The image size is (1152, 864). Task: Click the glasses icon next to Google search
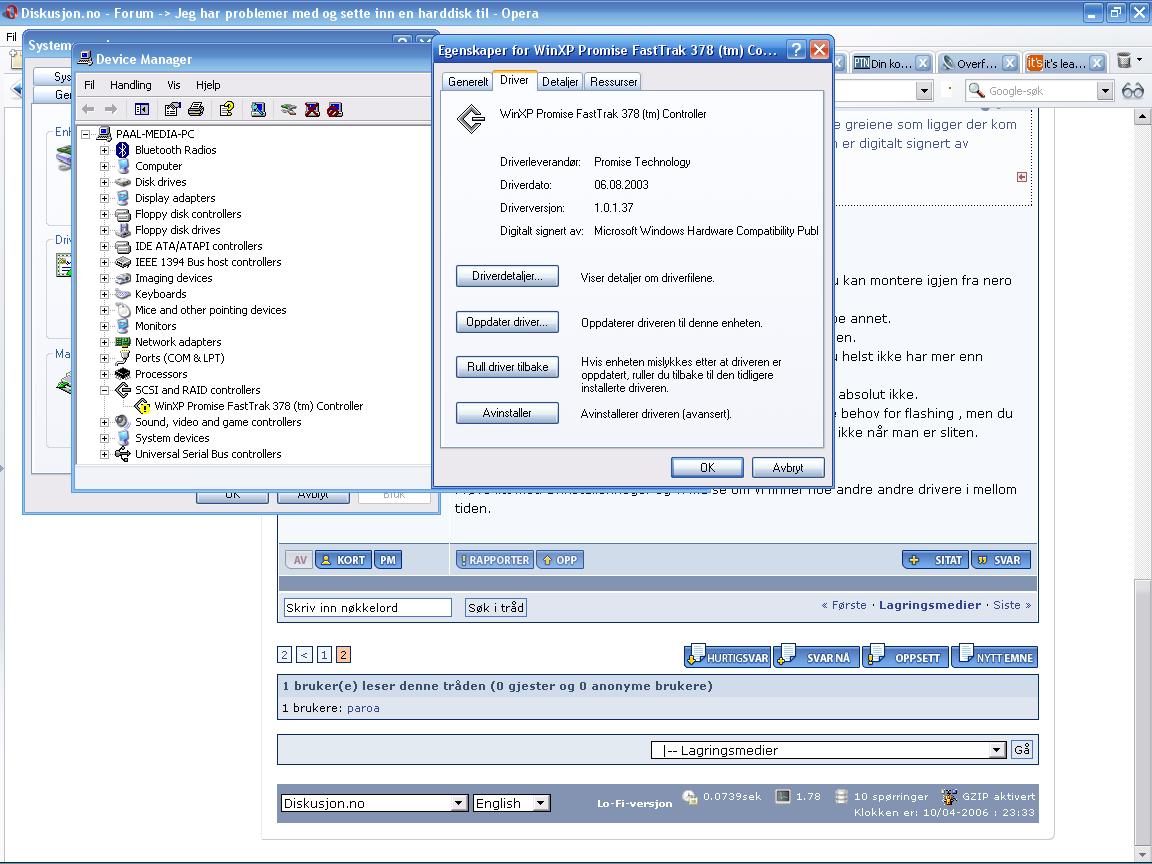(x=1133, y=90)
